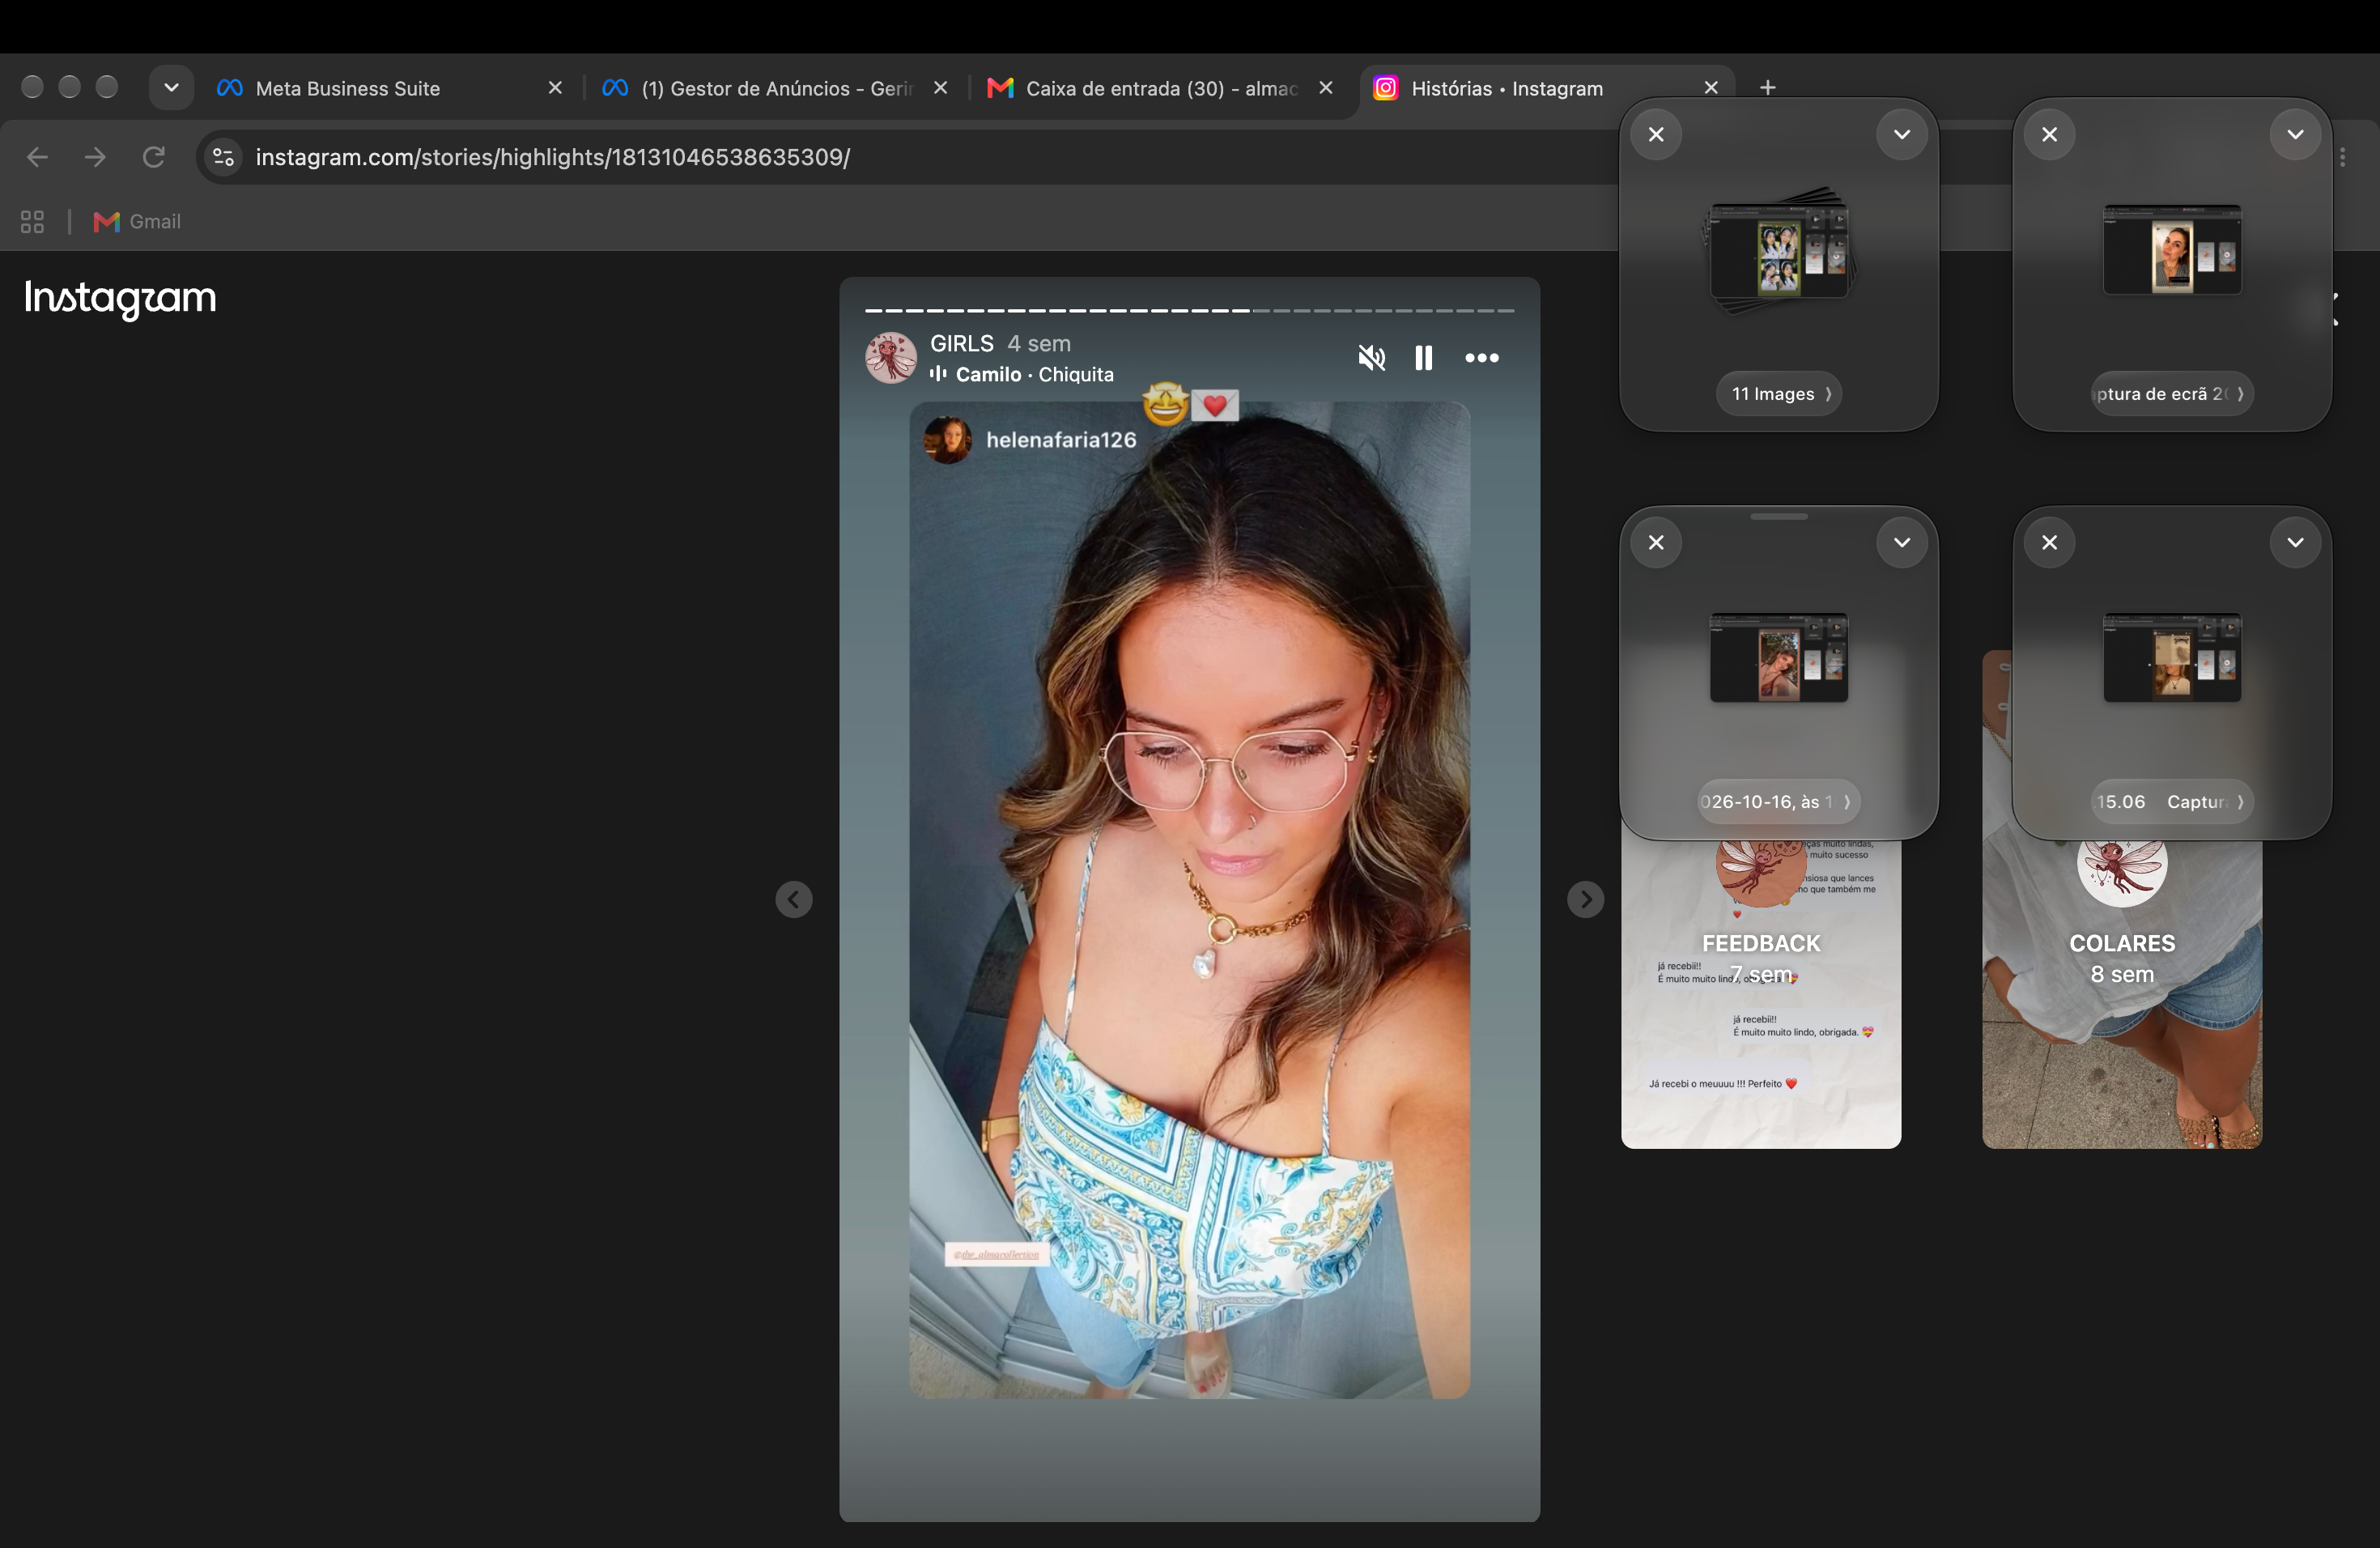This screenshot has height=1548, width=2380.
Task: Expand the 026-10-16 preview chevron
Action: click(x=1901, y=542)
